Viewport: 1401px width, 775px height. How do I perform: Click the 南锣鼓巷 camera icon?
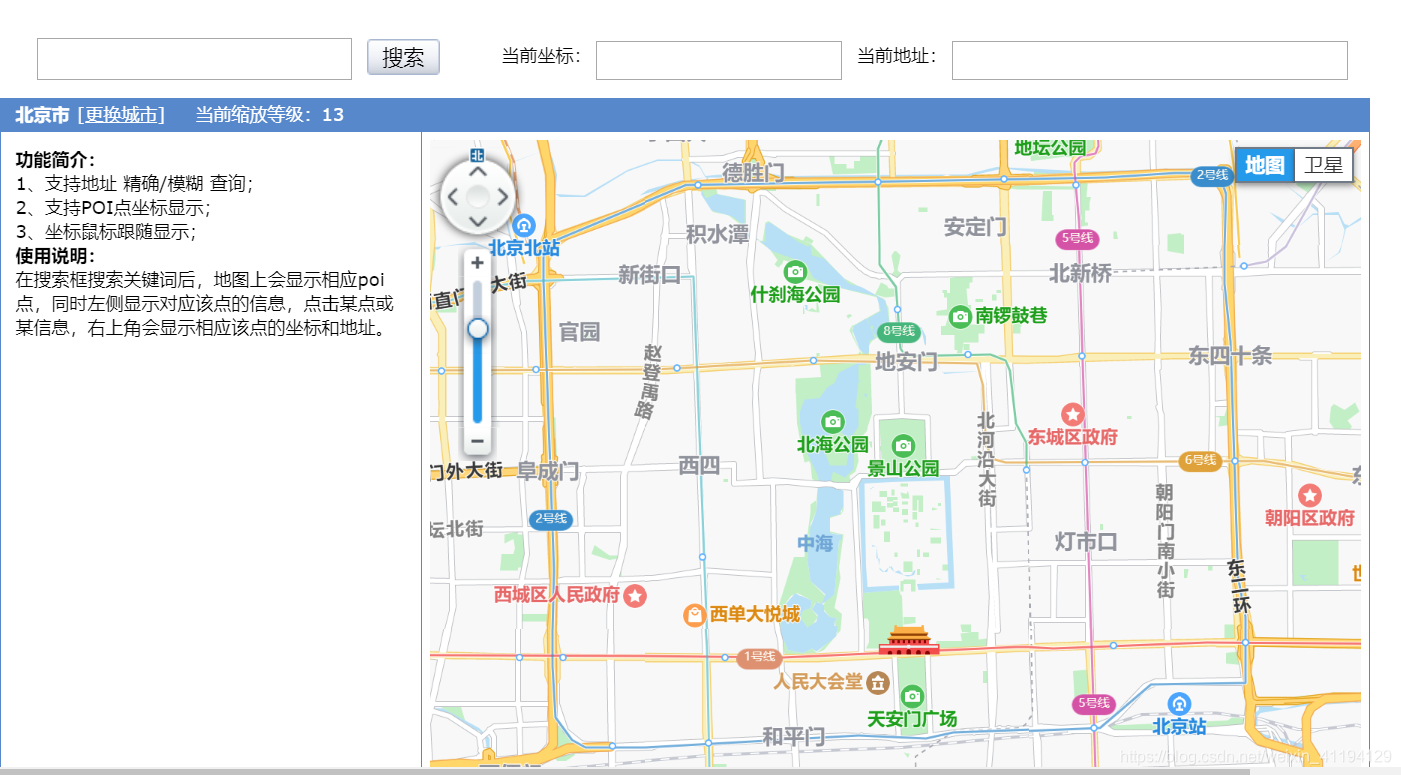click(960, 316)
